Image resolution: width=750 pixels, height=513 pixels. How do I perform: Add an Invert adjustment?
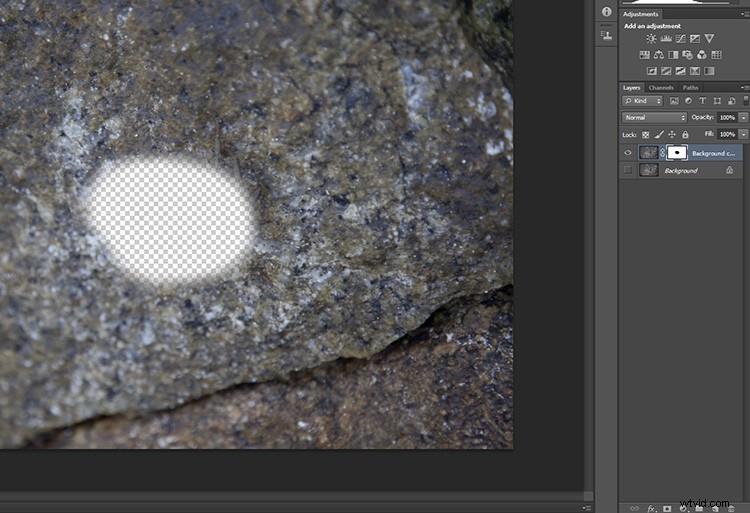[651, 71]
